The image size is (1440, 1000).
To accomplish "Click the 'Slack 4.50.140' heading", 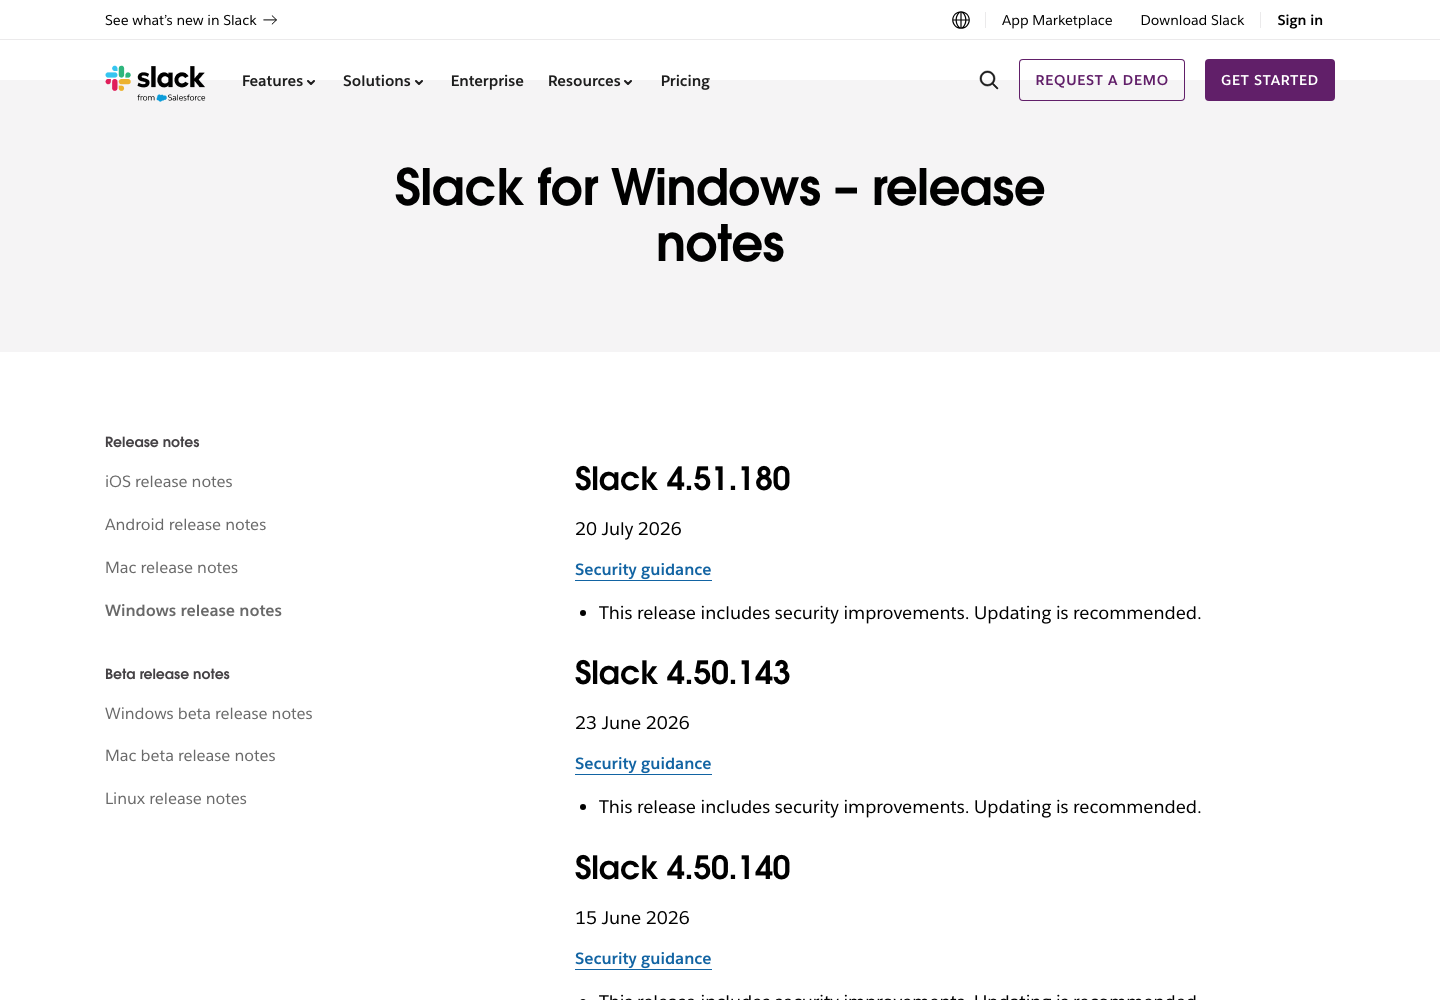I will pos(682,868).
